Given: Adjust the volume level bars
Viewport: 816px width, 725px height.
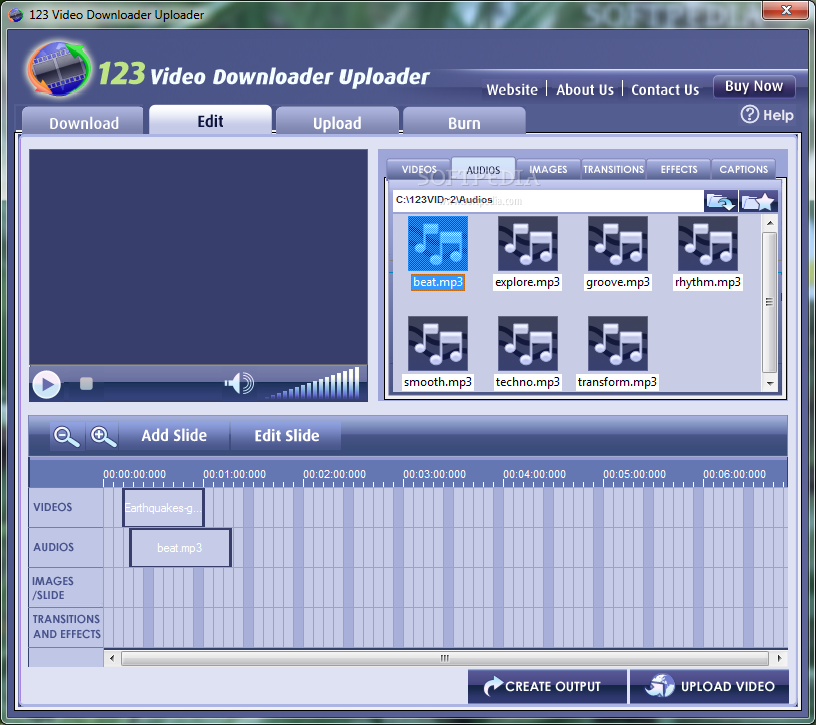Looking at the screenshot, I should point(313,384).
